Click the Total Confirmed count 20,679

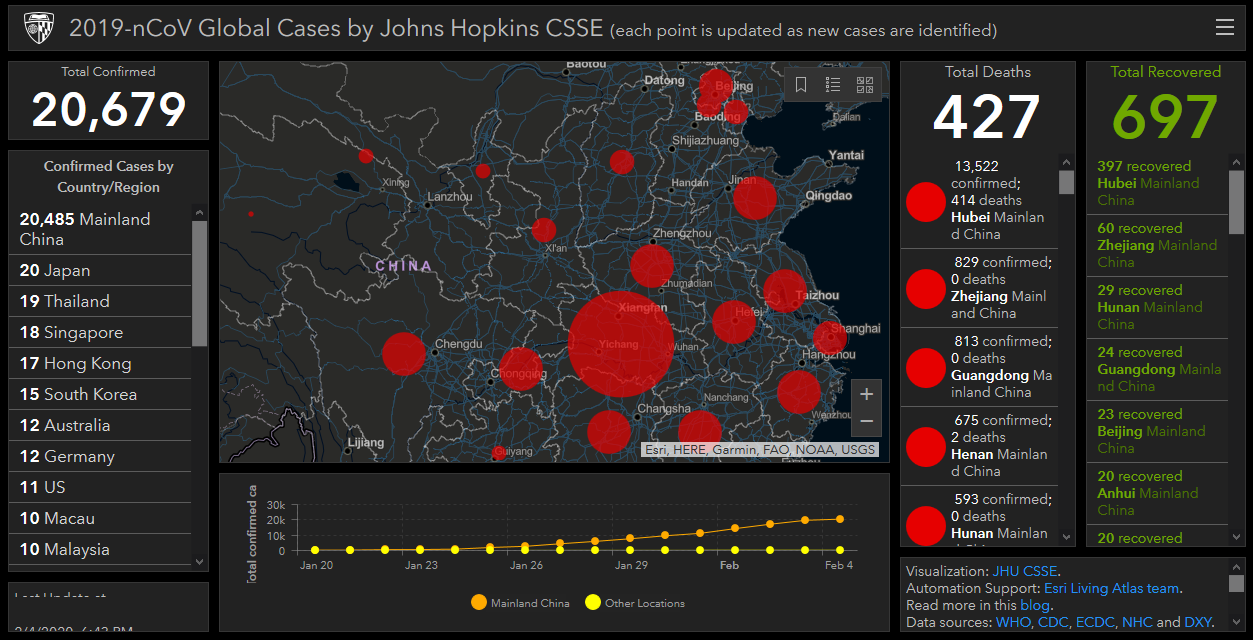[109, 109]
